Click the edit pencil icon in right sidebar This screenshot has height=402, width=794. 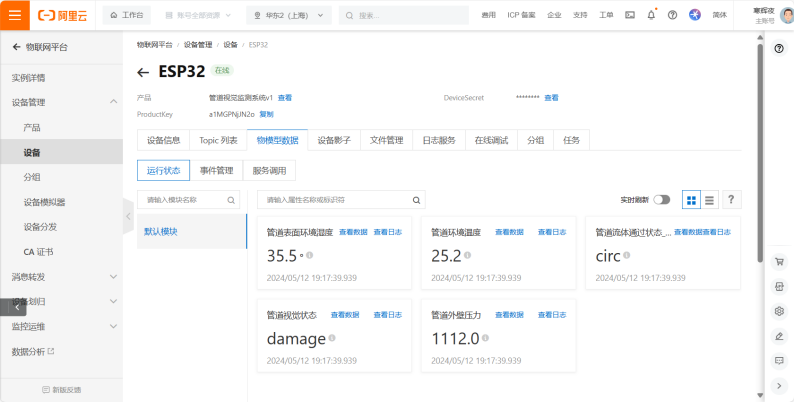(x=779, y=336)
